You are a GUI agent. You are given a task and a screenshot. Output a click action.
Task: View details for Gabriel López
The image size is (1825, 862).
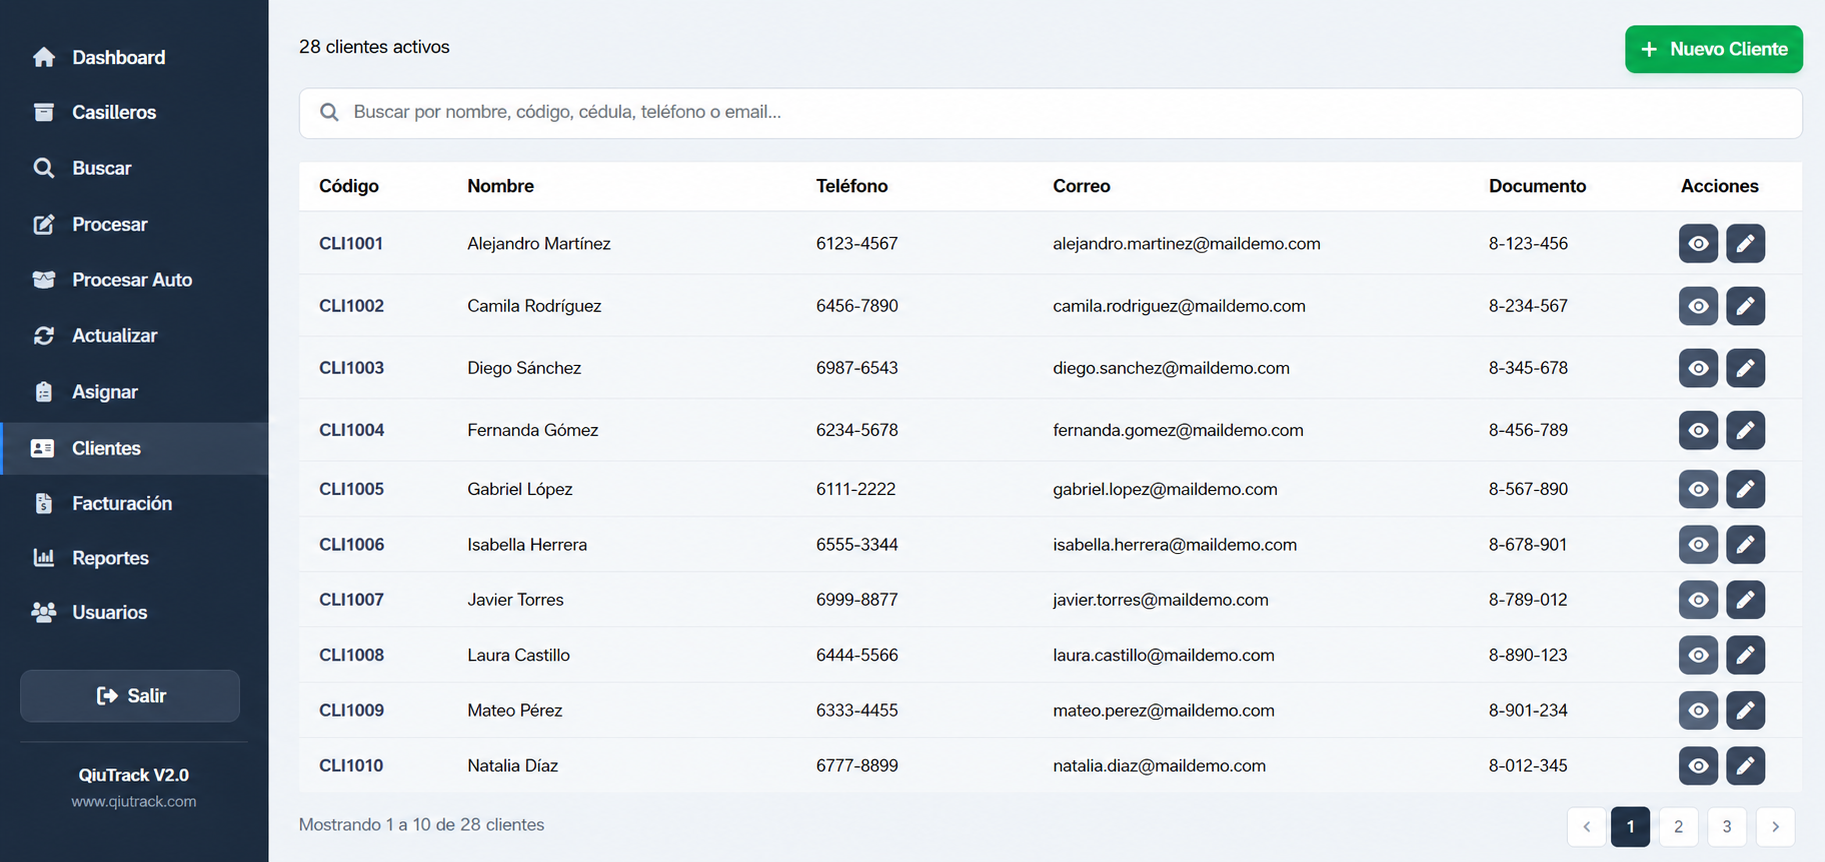pos(1698,489)
